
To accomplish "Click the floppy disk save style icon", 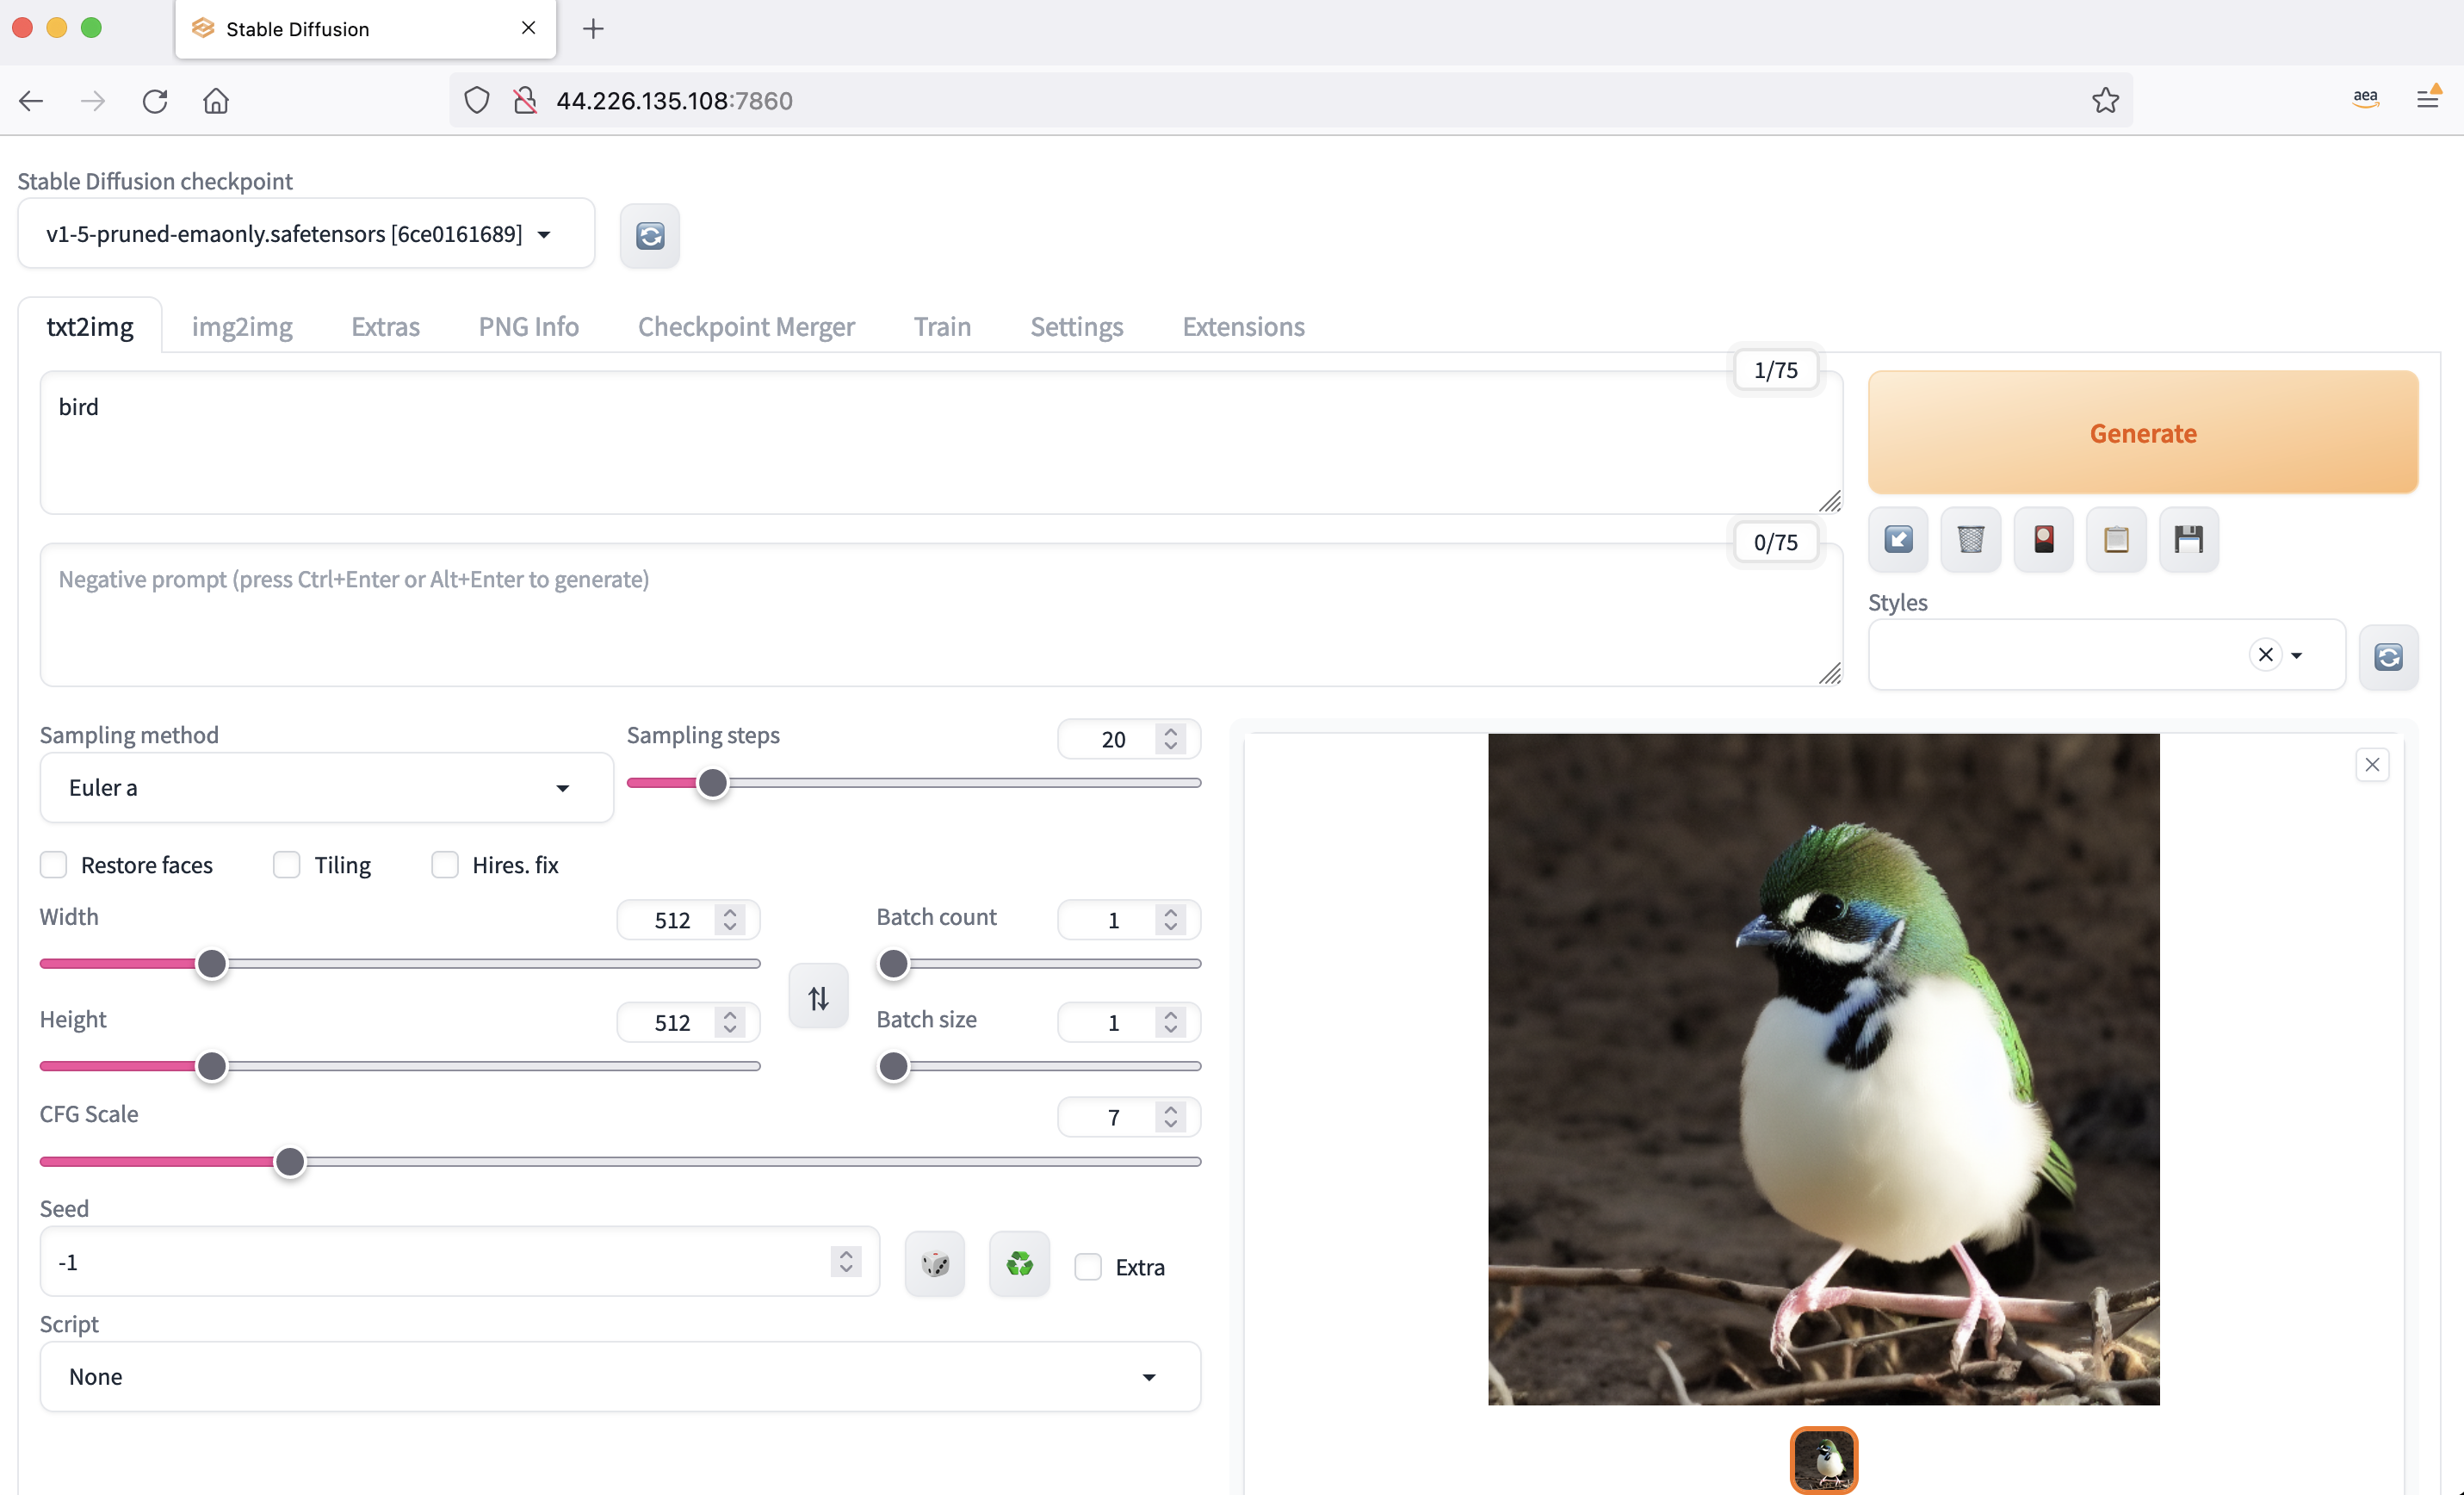I will [2188, 540].
